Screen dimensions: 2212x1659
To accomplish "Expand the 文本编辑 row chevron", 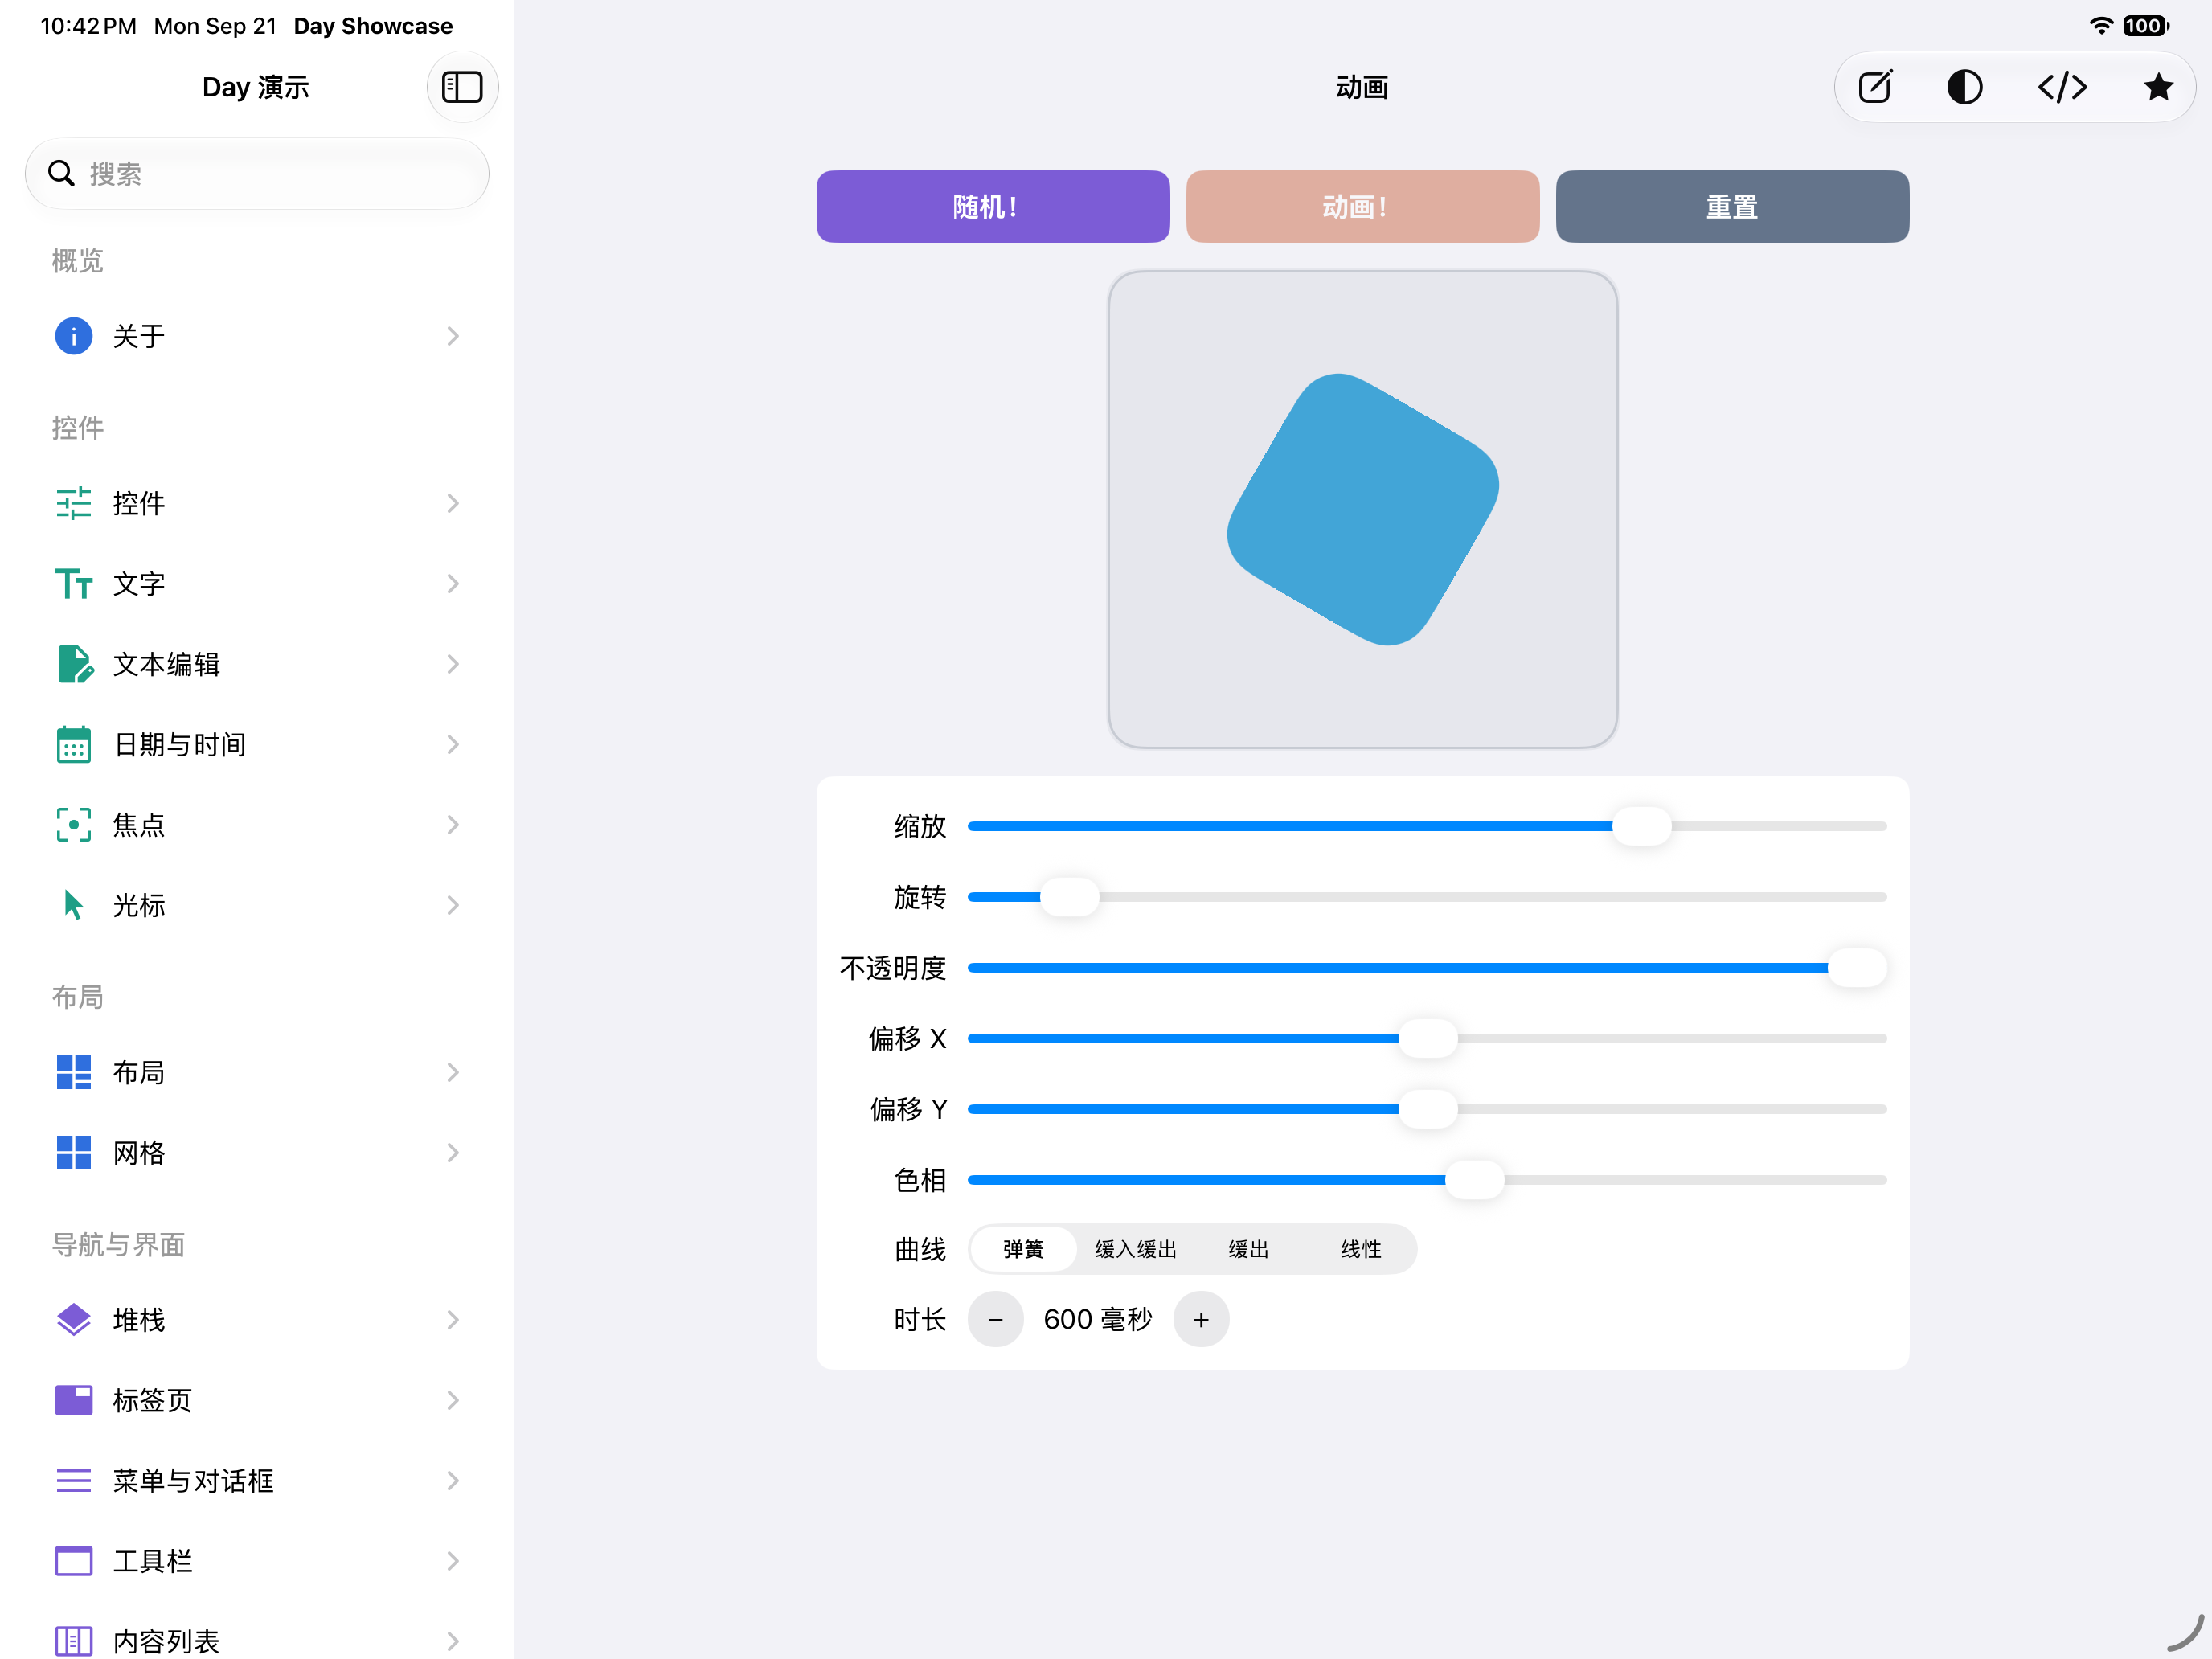I will [453, 664].
